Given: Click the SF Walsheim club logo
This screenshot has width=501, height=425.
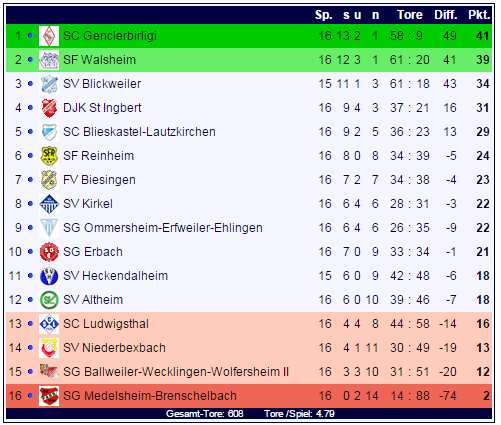Looking at the screenshot, I should click(x=49, y=60).
